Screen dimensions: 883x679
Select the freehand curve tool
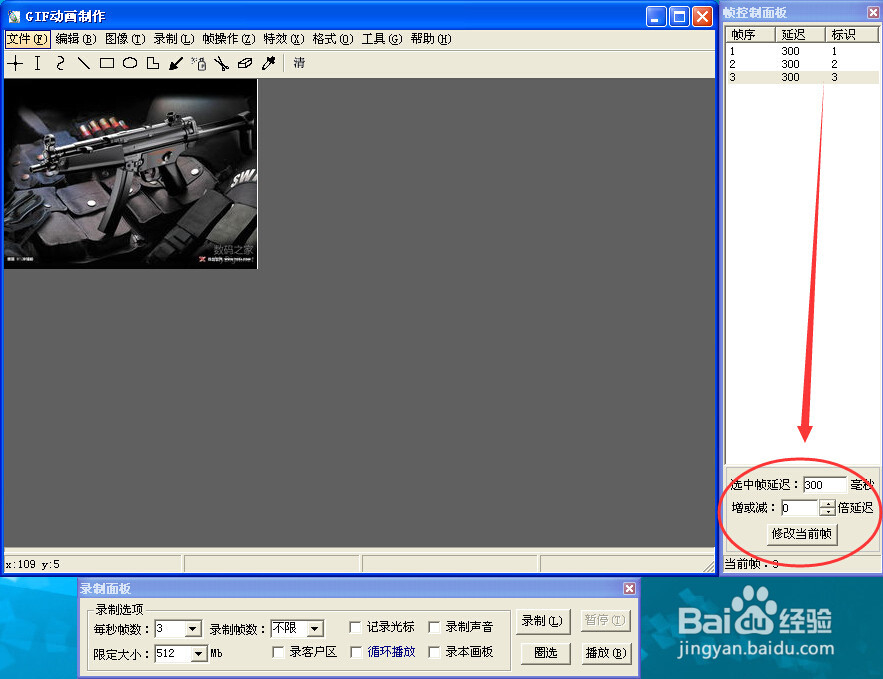point(60,63)
